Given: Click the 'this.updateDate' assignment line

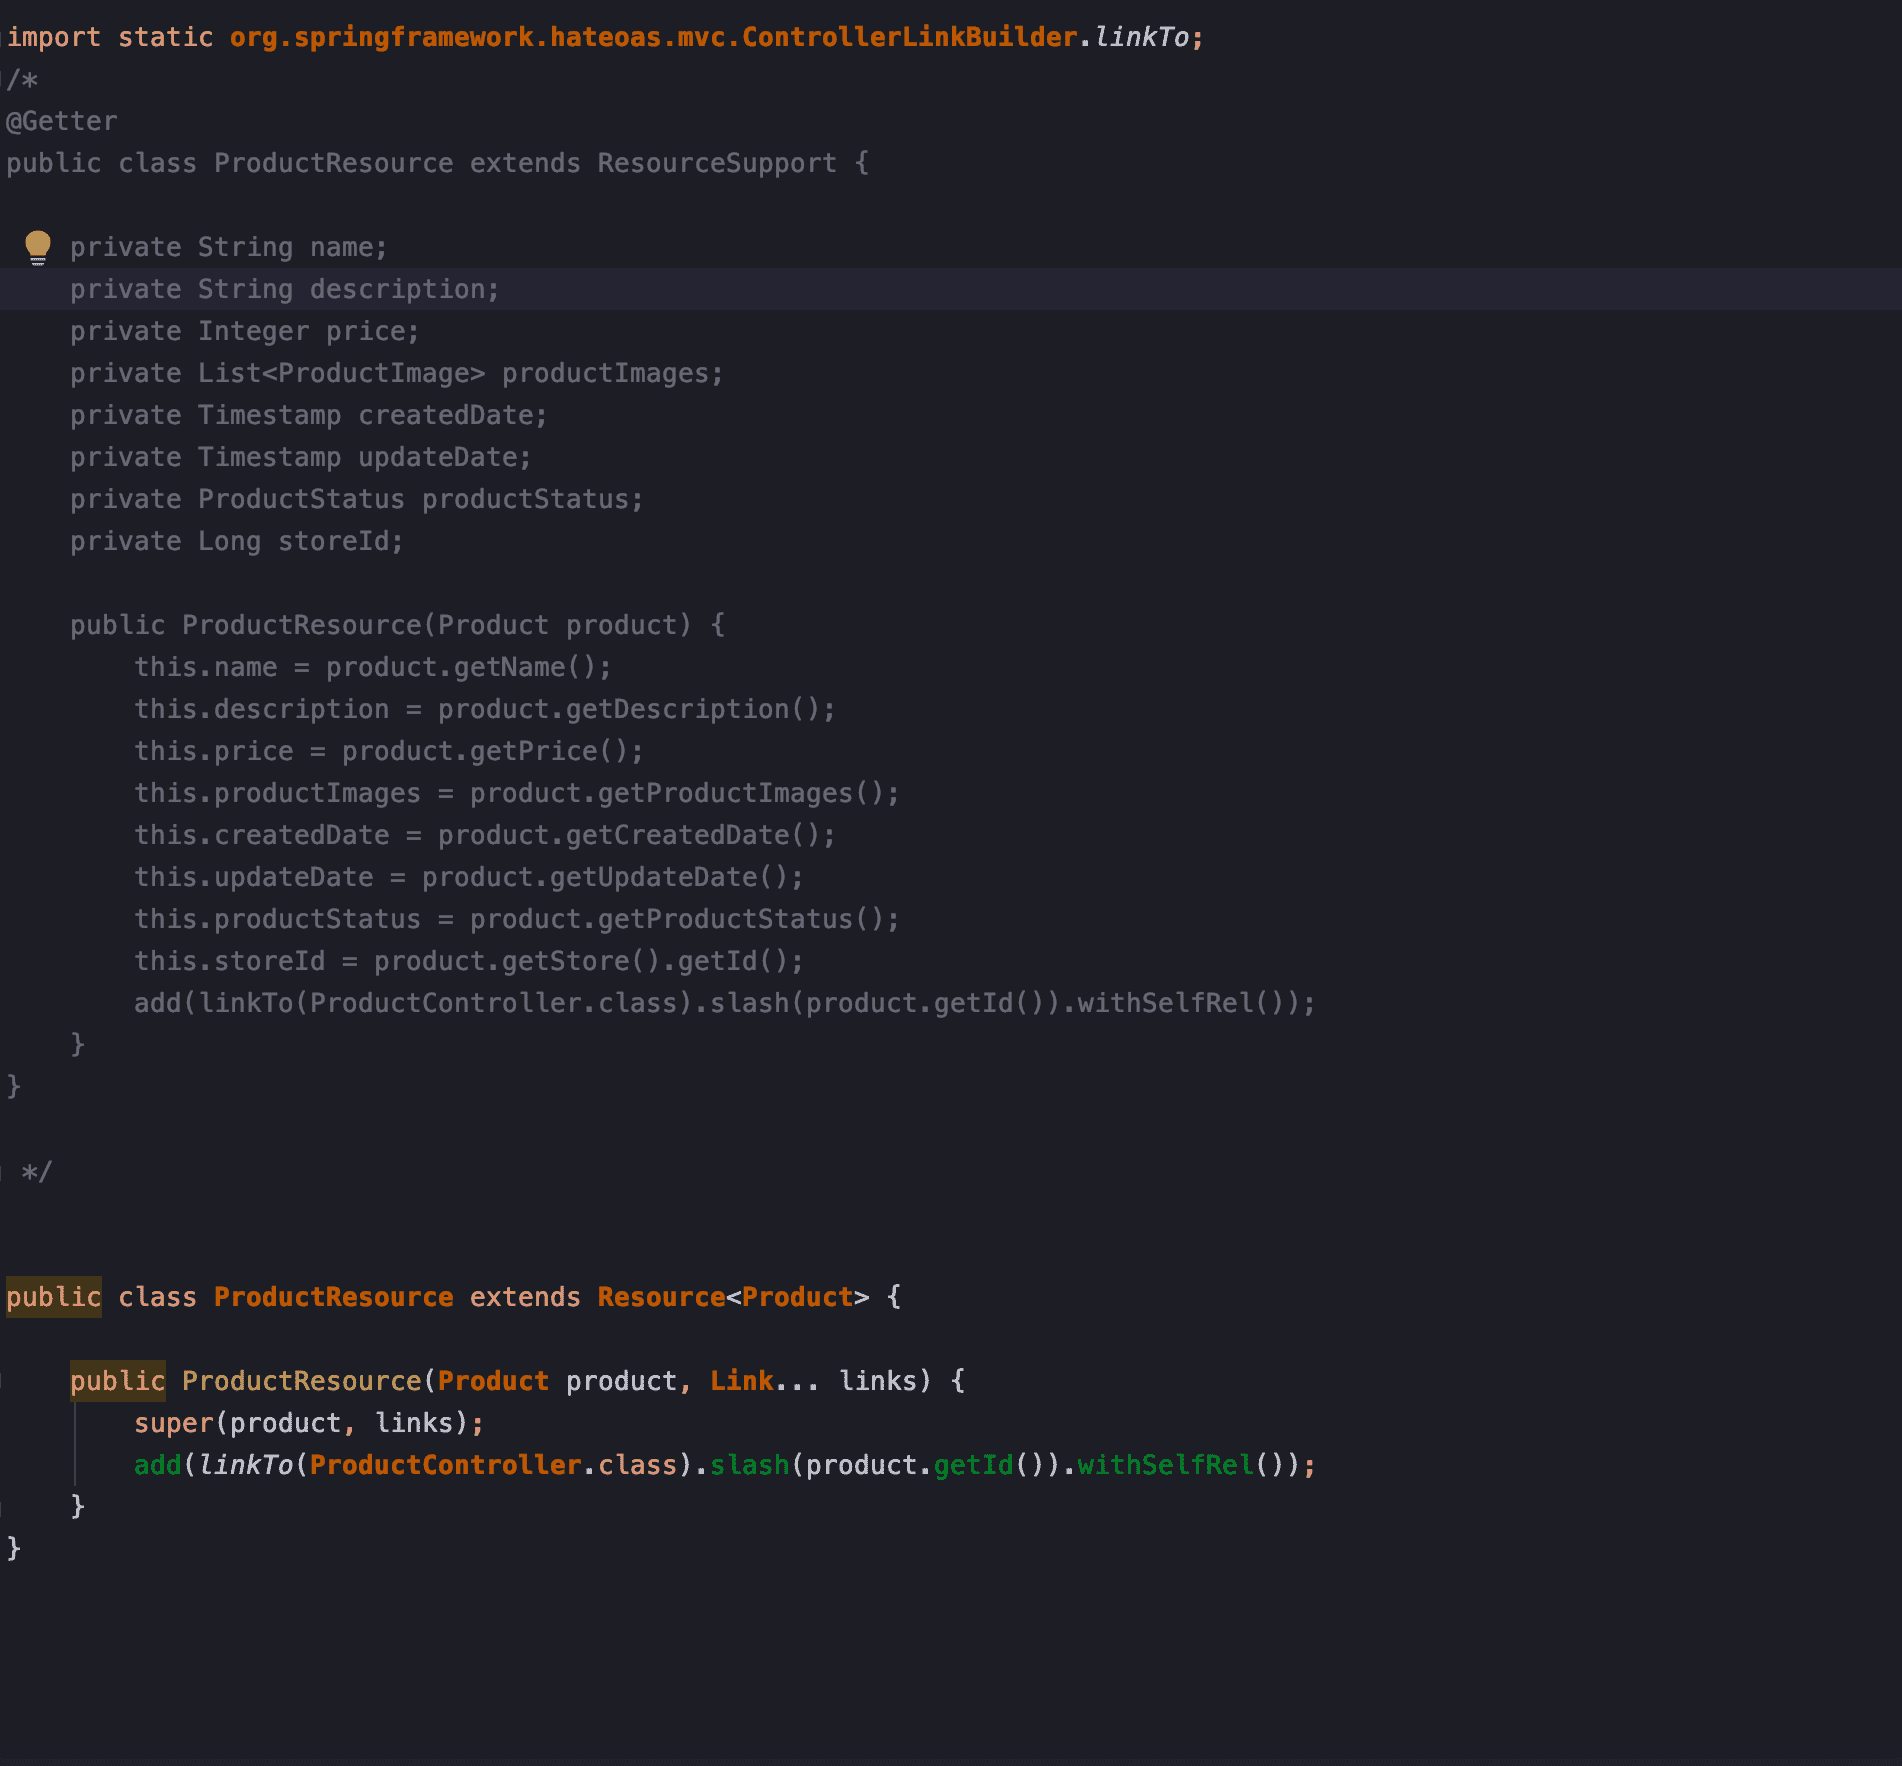Looking at the screenshot, I should 468,877.
